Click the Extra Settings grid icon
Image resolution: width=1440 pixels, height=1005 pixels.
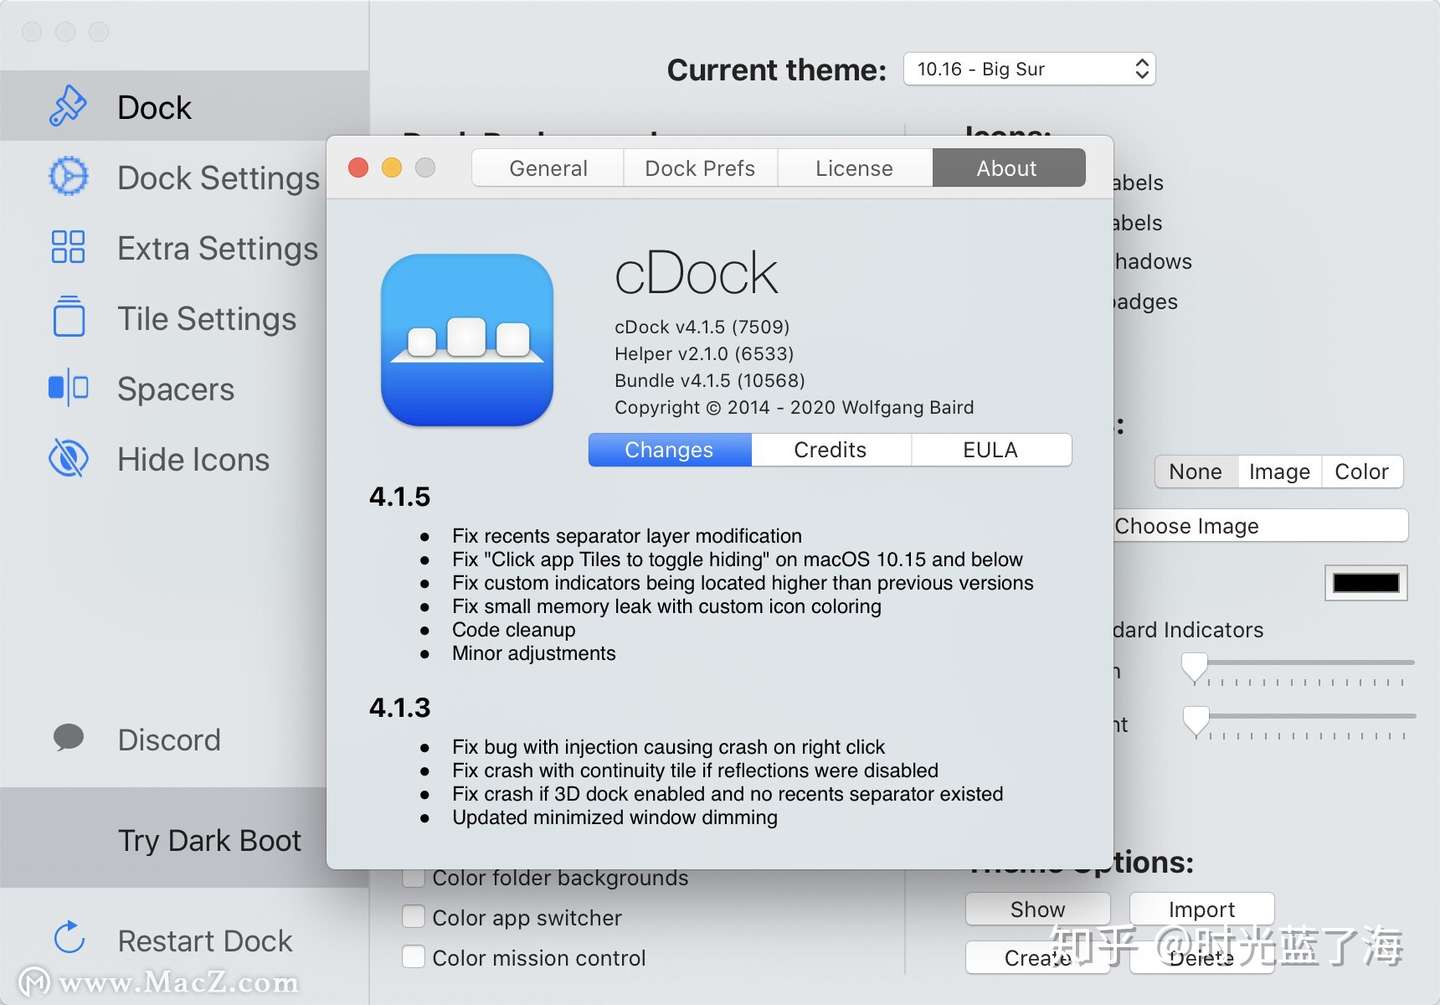coord(68,247)
